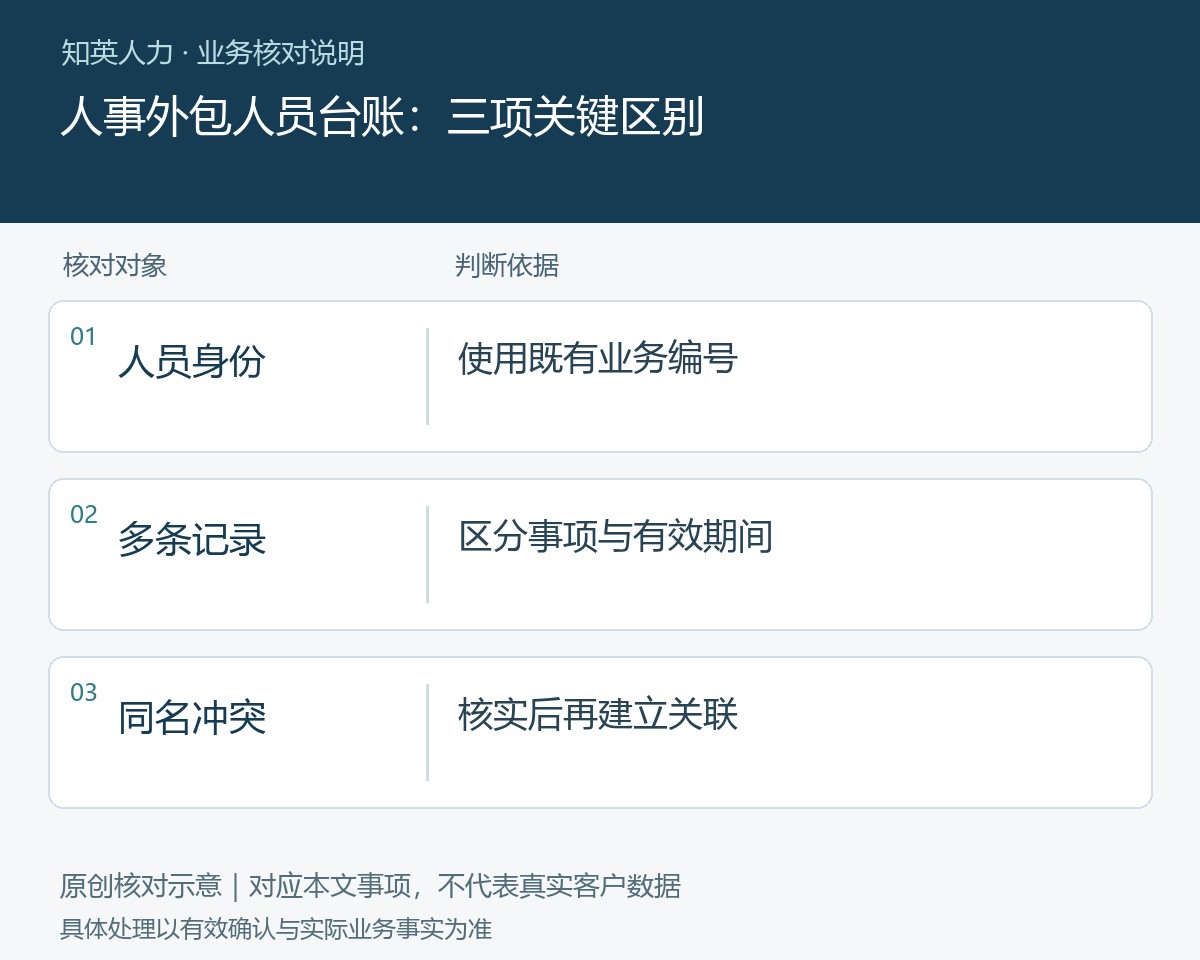Click the column heading 核对对象
1200x960 pixels.
pos(115,265)
